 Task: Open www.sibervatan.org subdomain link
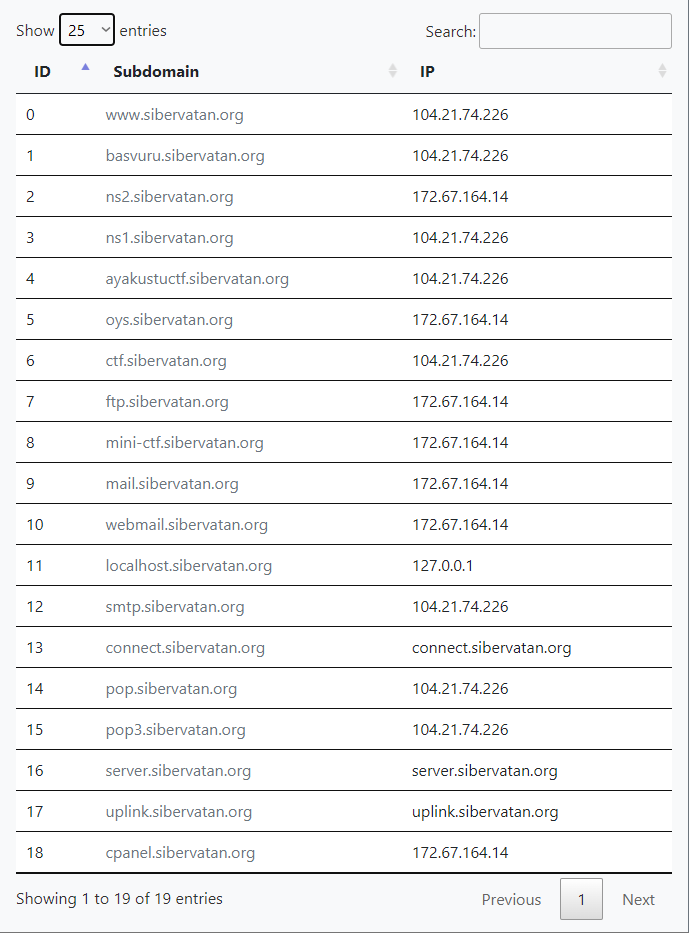pyautogui.click(x=174, y=115)
